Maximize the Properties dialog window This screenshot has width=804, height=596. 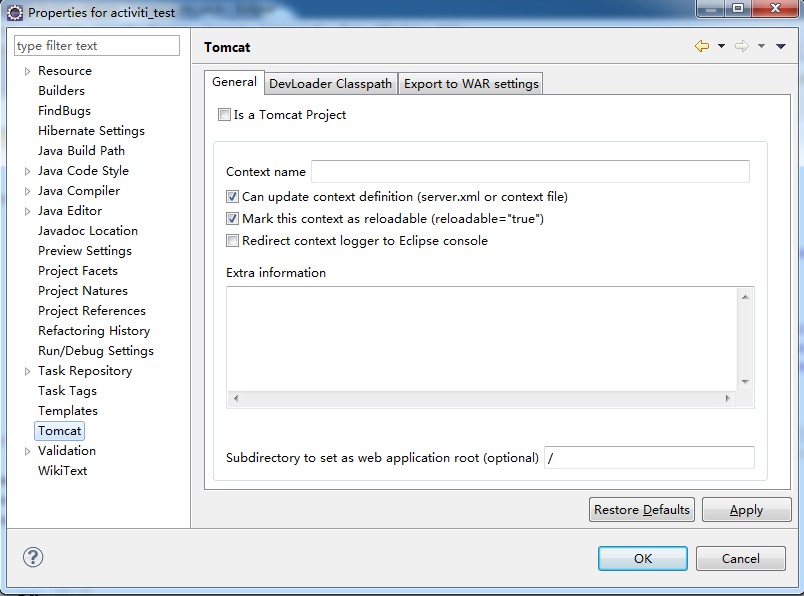[x=738, y=9]
